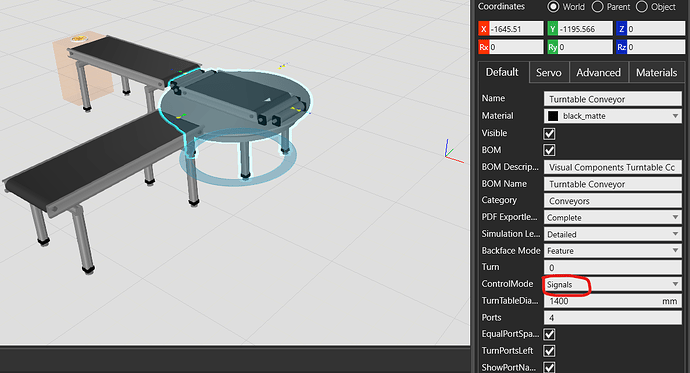Image resolution: width=690 pixels, height=373 pixels.
Task: Click the red Rx rotation label
Action: tap(483, 47)
